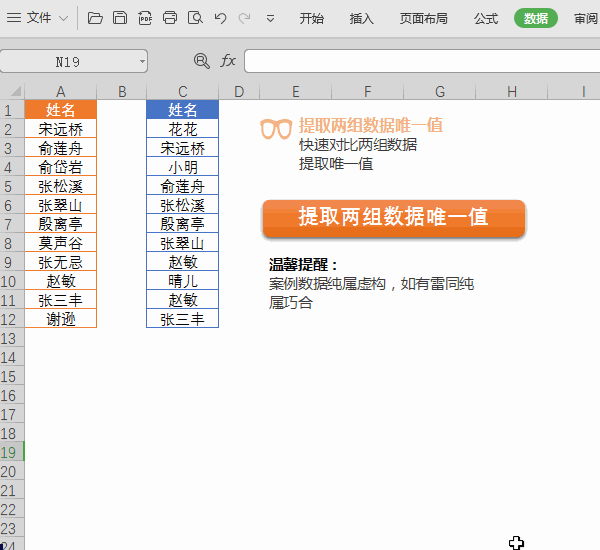Expand quick access toolbar customize arrow
The image size is (600, 550).
270,18
